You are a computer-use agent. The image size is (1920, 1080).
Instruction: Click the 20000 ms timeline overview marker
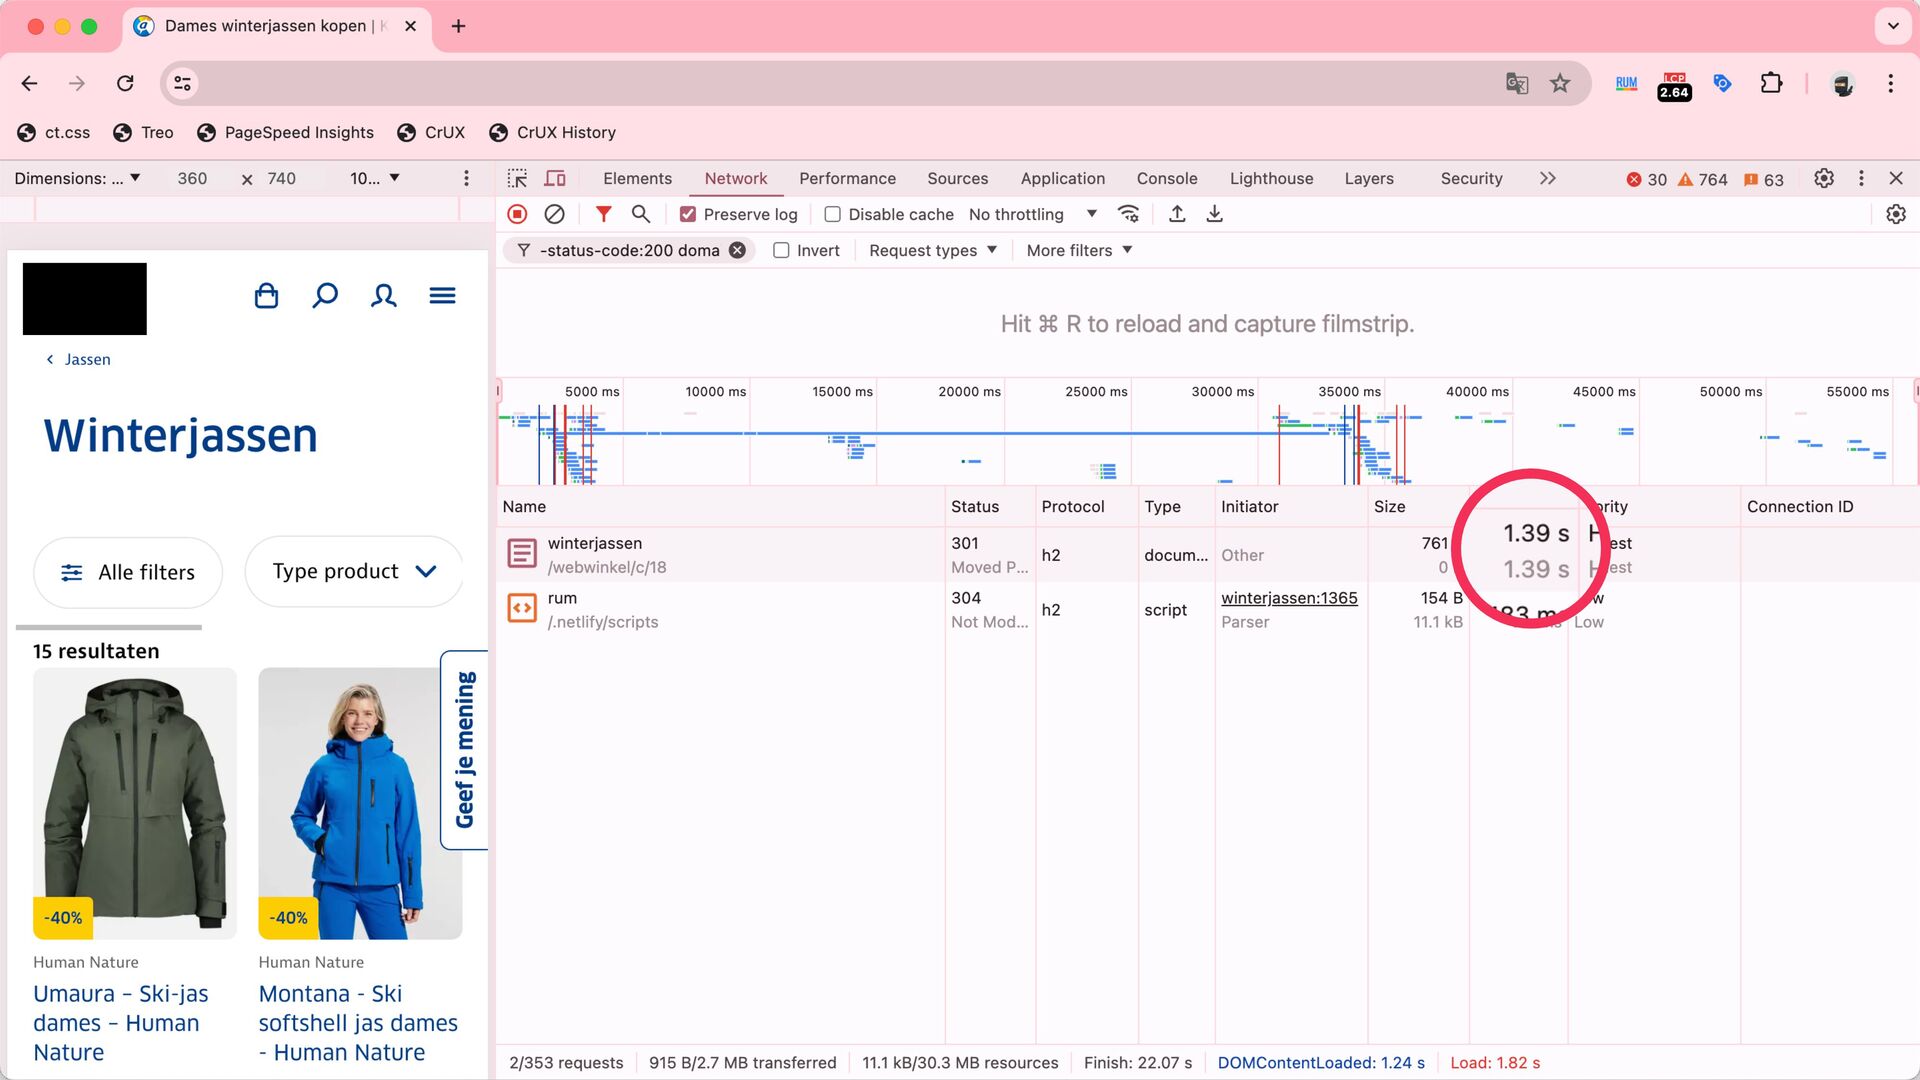click(968, 391)
